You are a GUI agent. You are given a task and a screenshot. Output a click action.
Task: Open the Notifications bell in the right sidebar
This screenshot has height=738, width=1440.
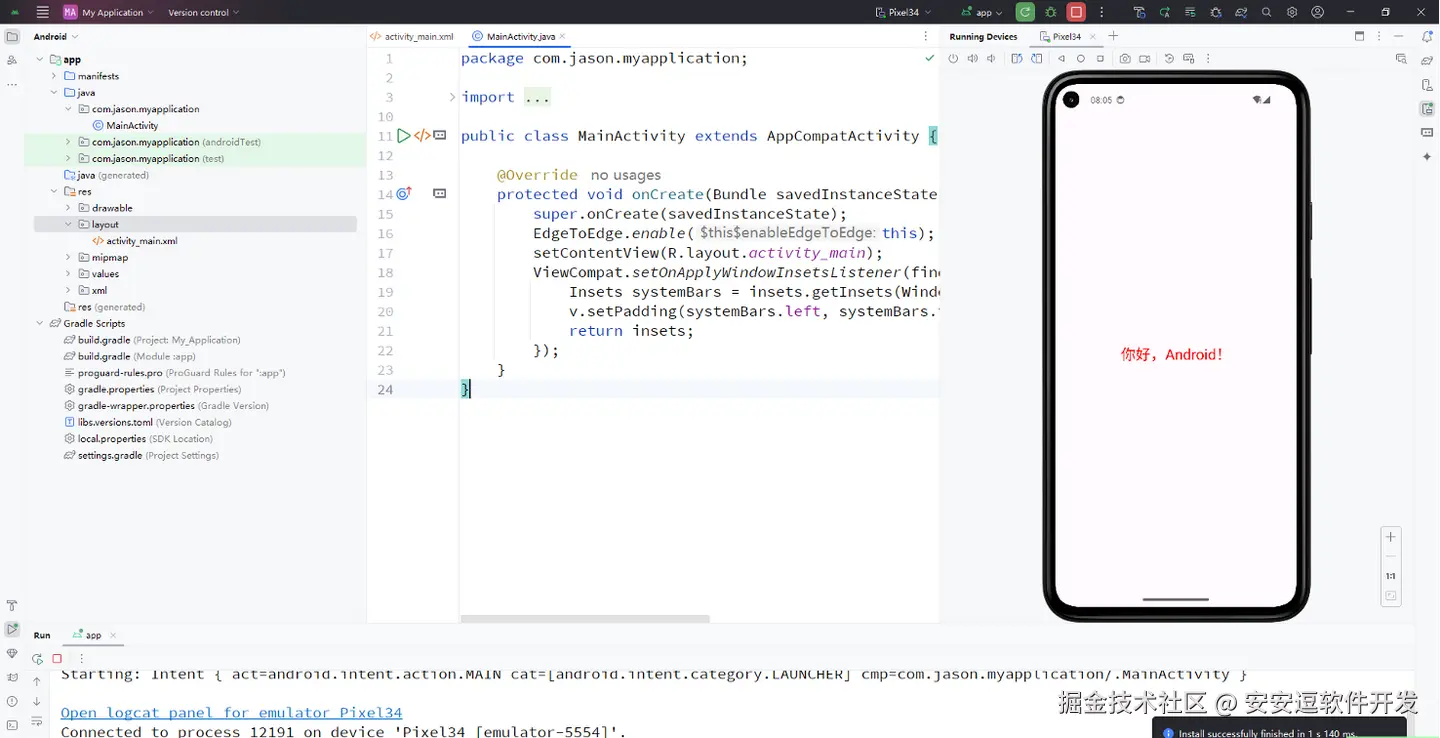click(1427, 36)
